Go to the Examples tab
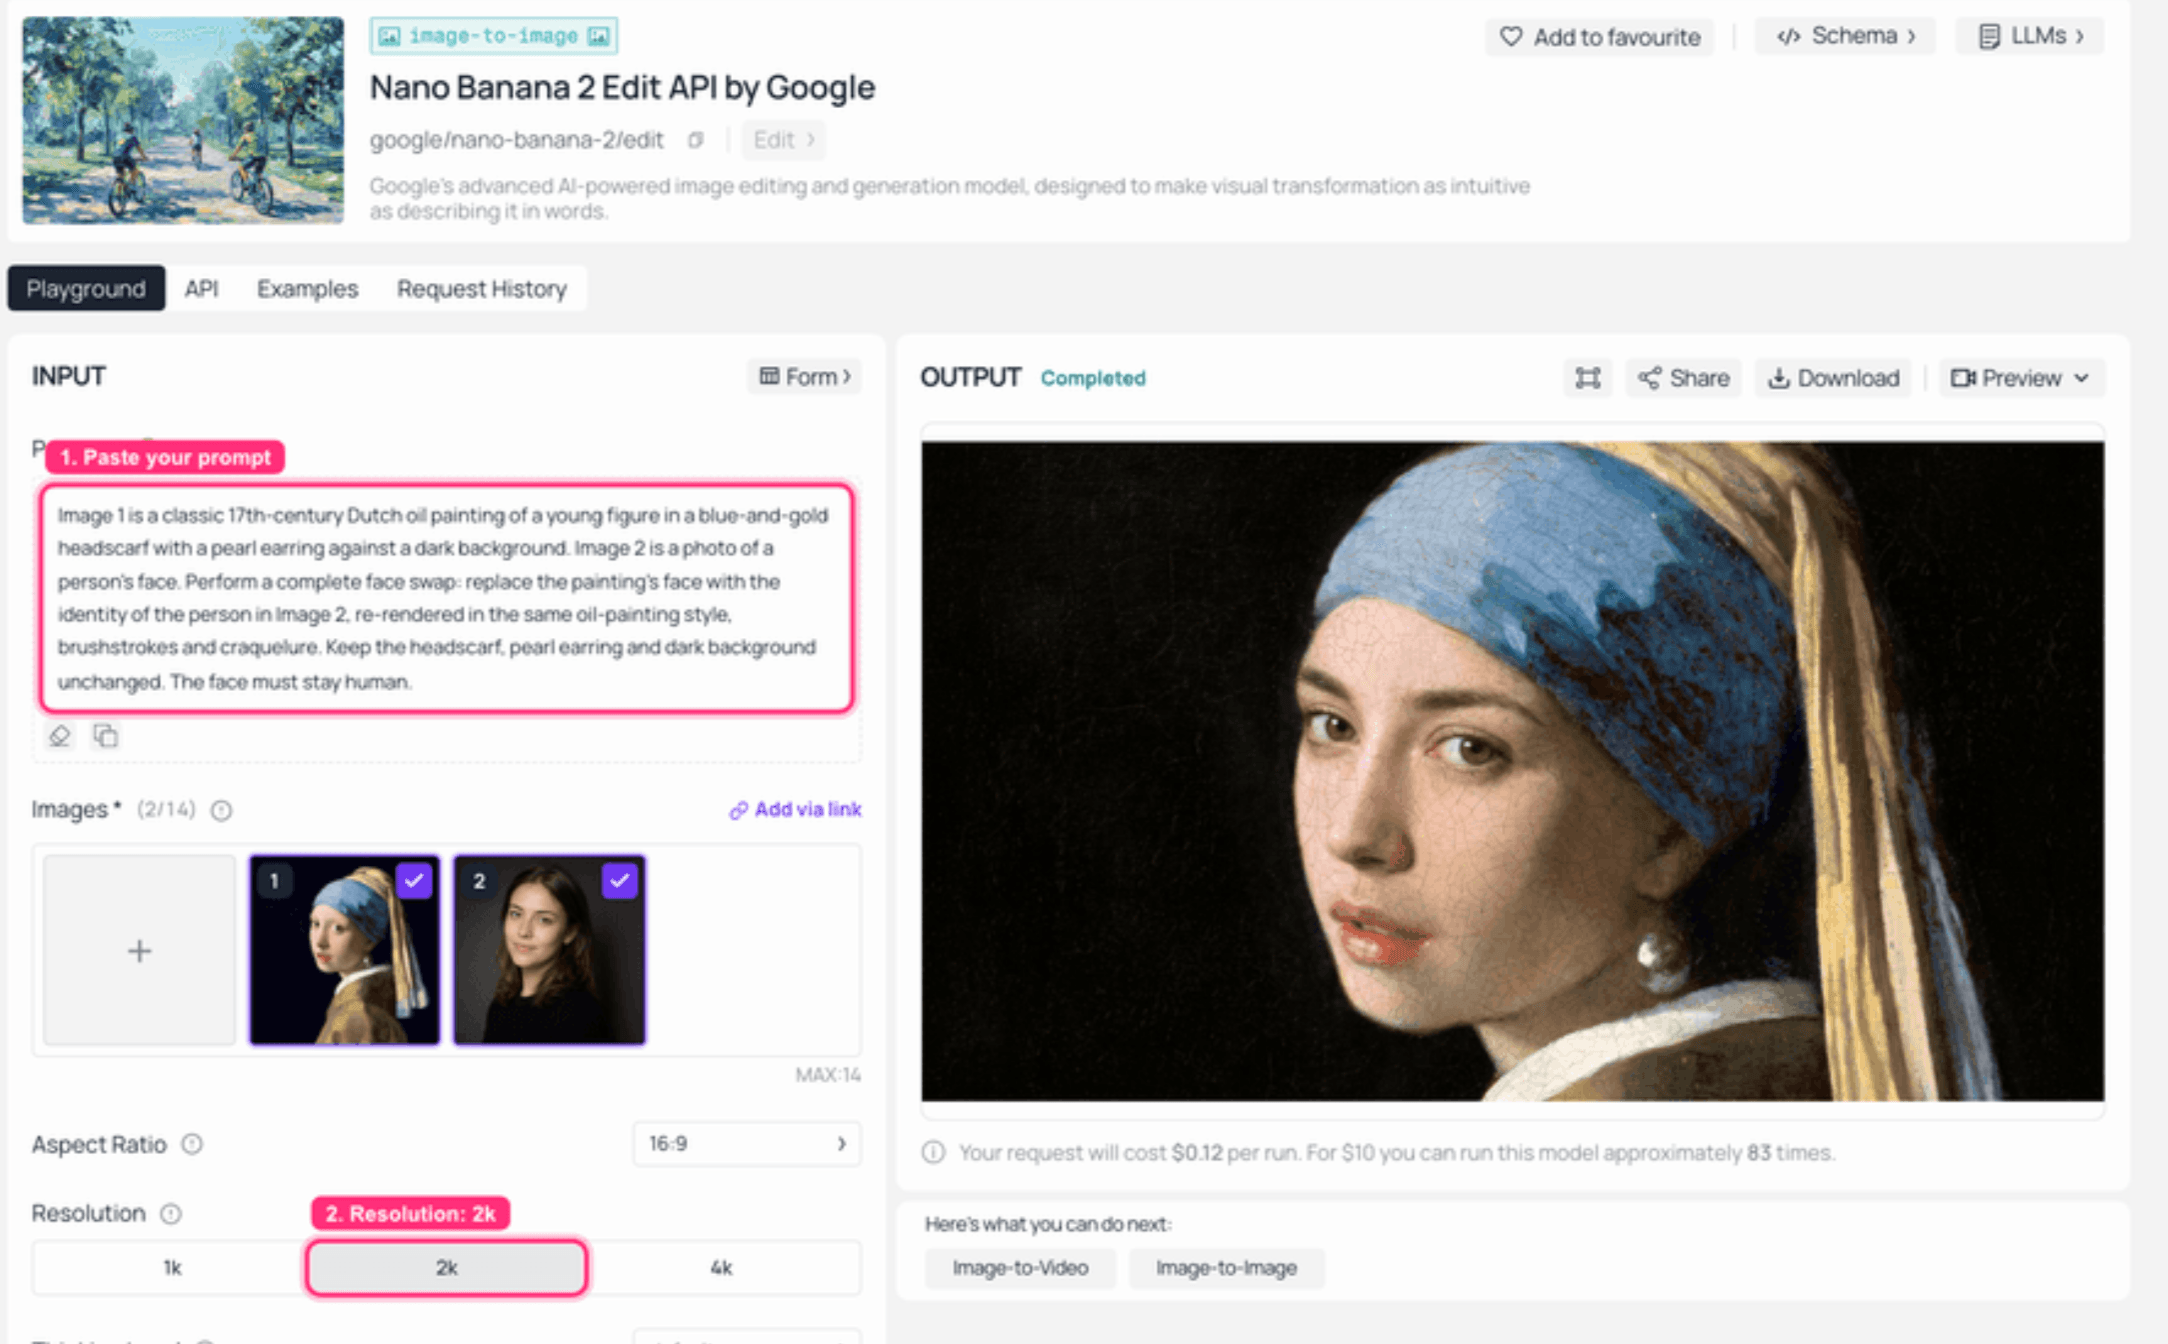Viewport: 2168px width, 1344px height. [307, 289]
